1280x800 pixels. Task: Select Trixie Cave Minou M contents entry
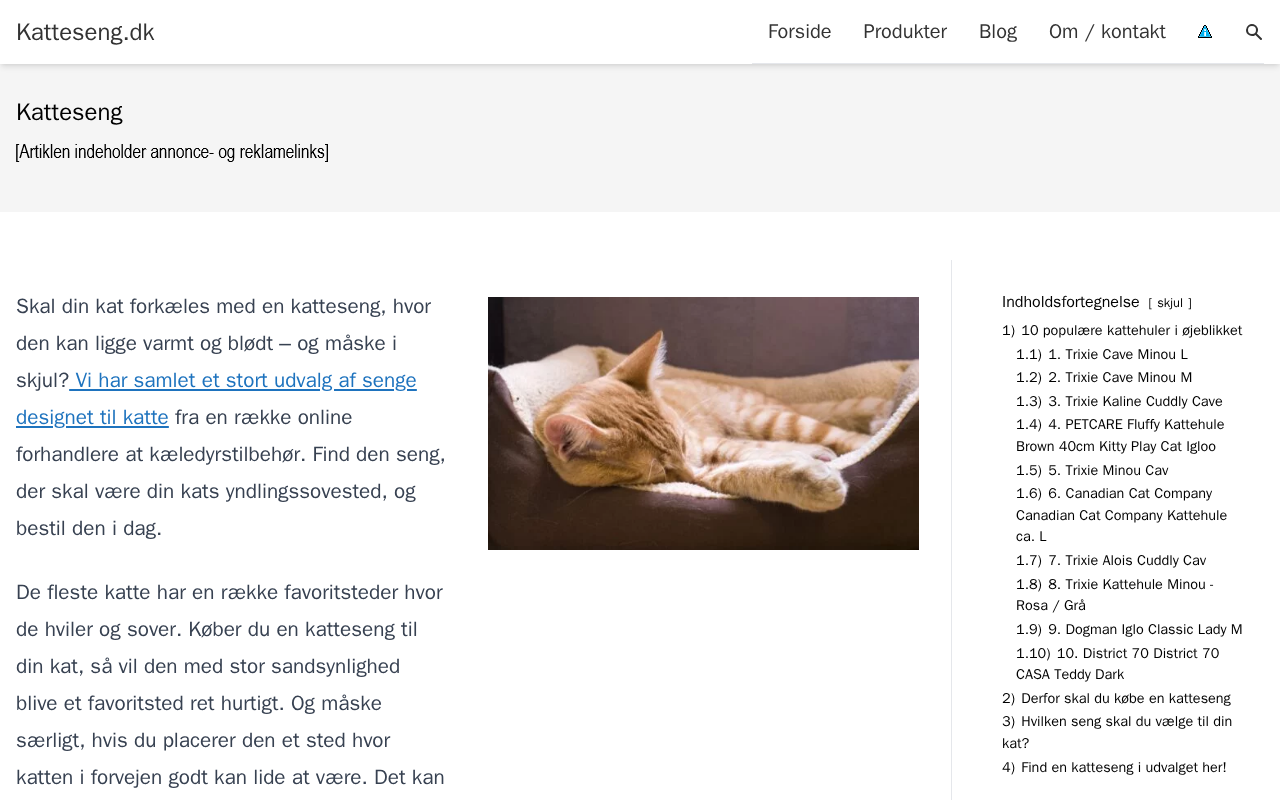tap(1104, 377)
